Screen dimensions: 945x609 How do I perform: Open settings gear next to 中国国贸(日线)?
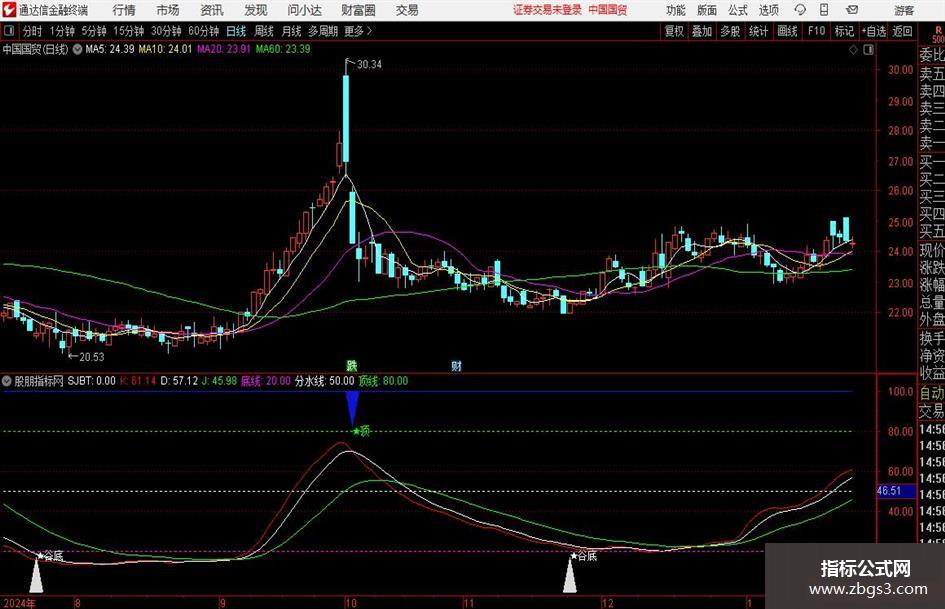point(77,49)
